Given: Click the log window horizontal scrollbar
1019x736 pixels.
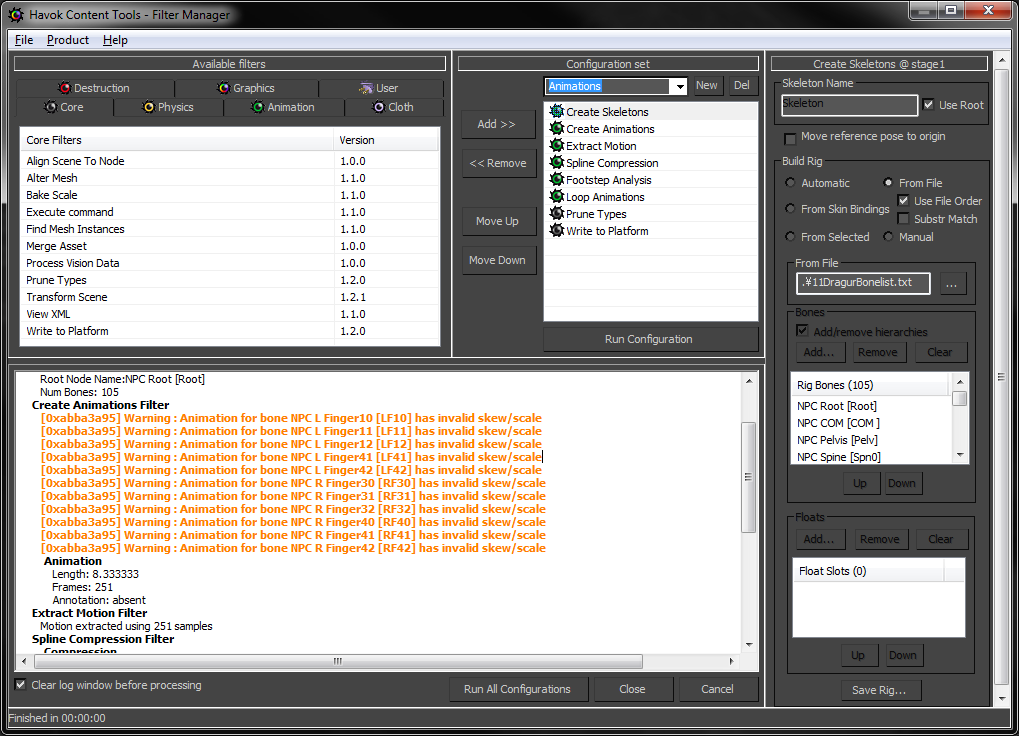Looking at the screenshot, I should (x=339, y=661).
